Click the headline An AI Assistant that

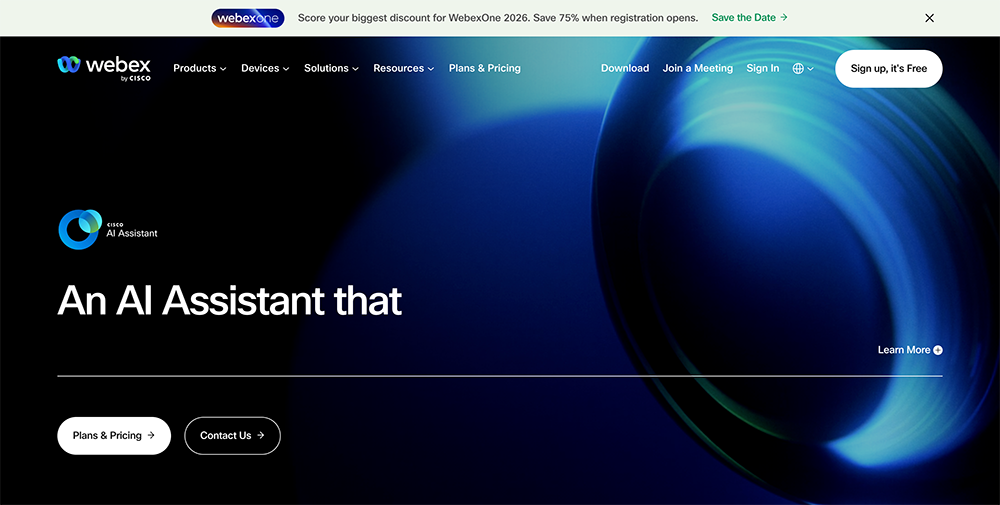coord(230,300)
